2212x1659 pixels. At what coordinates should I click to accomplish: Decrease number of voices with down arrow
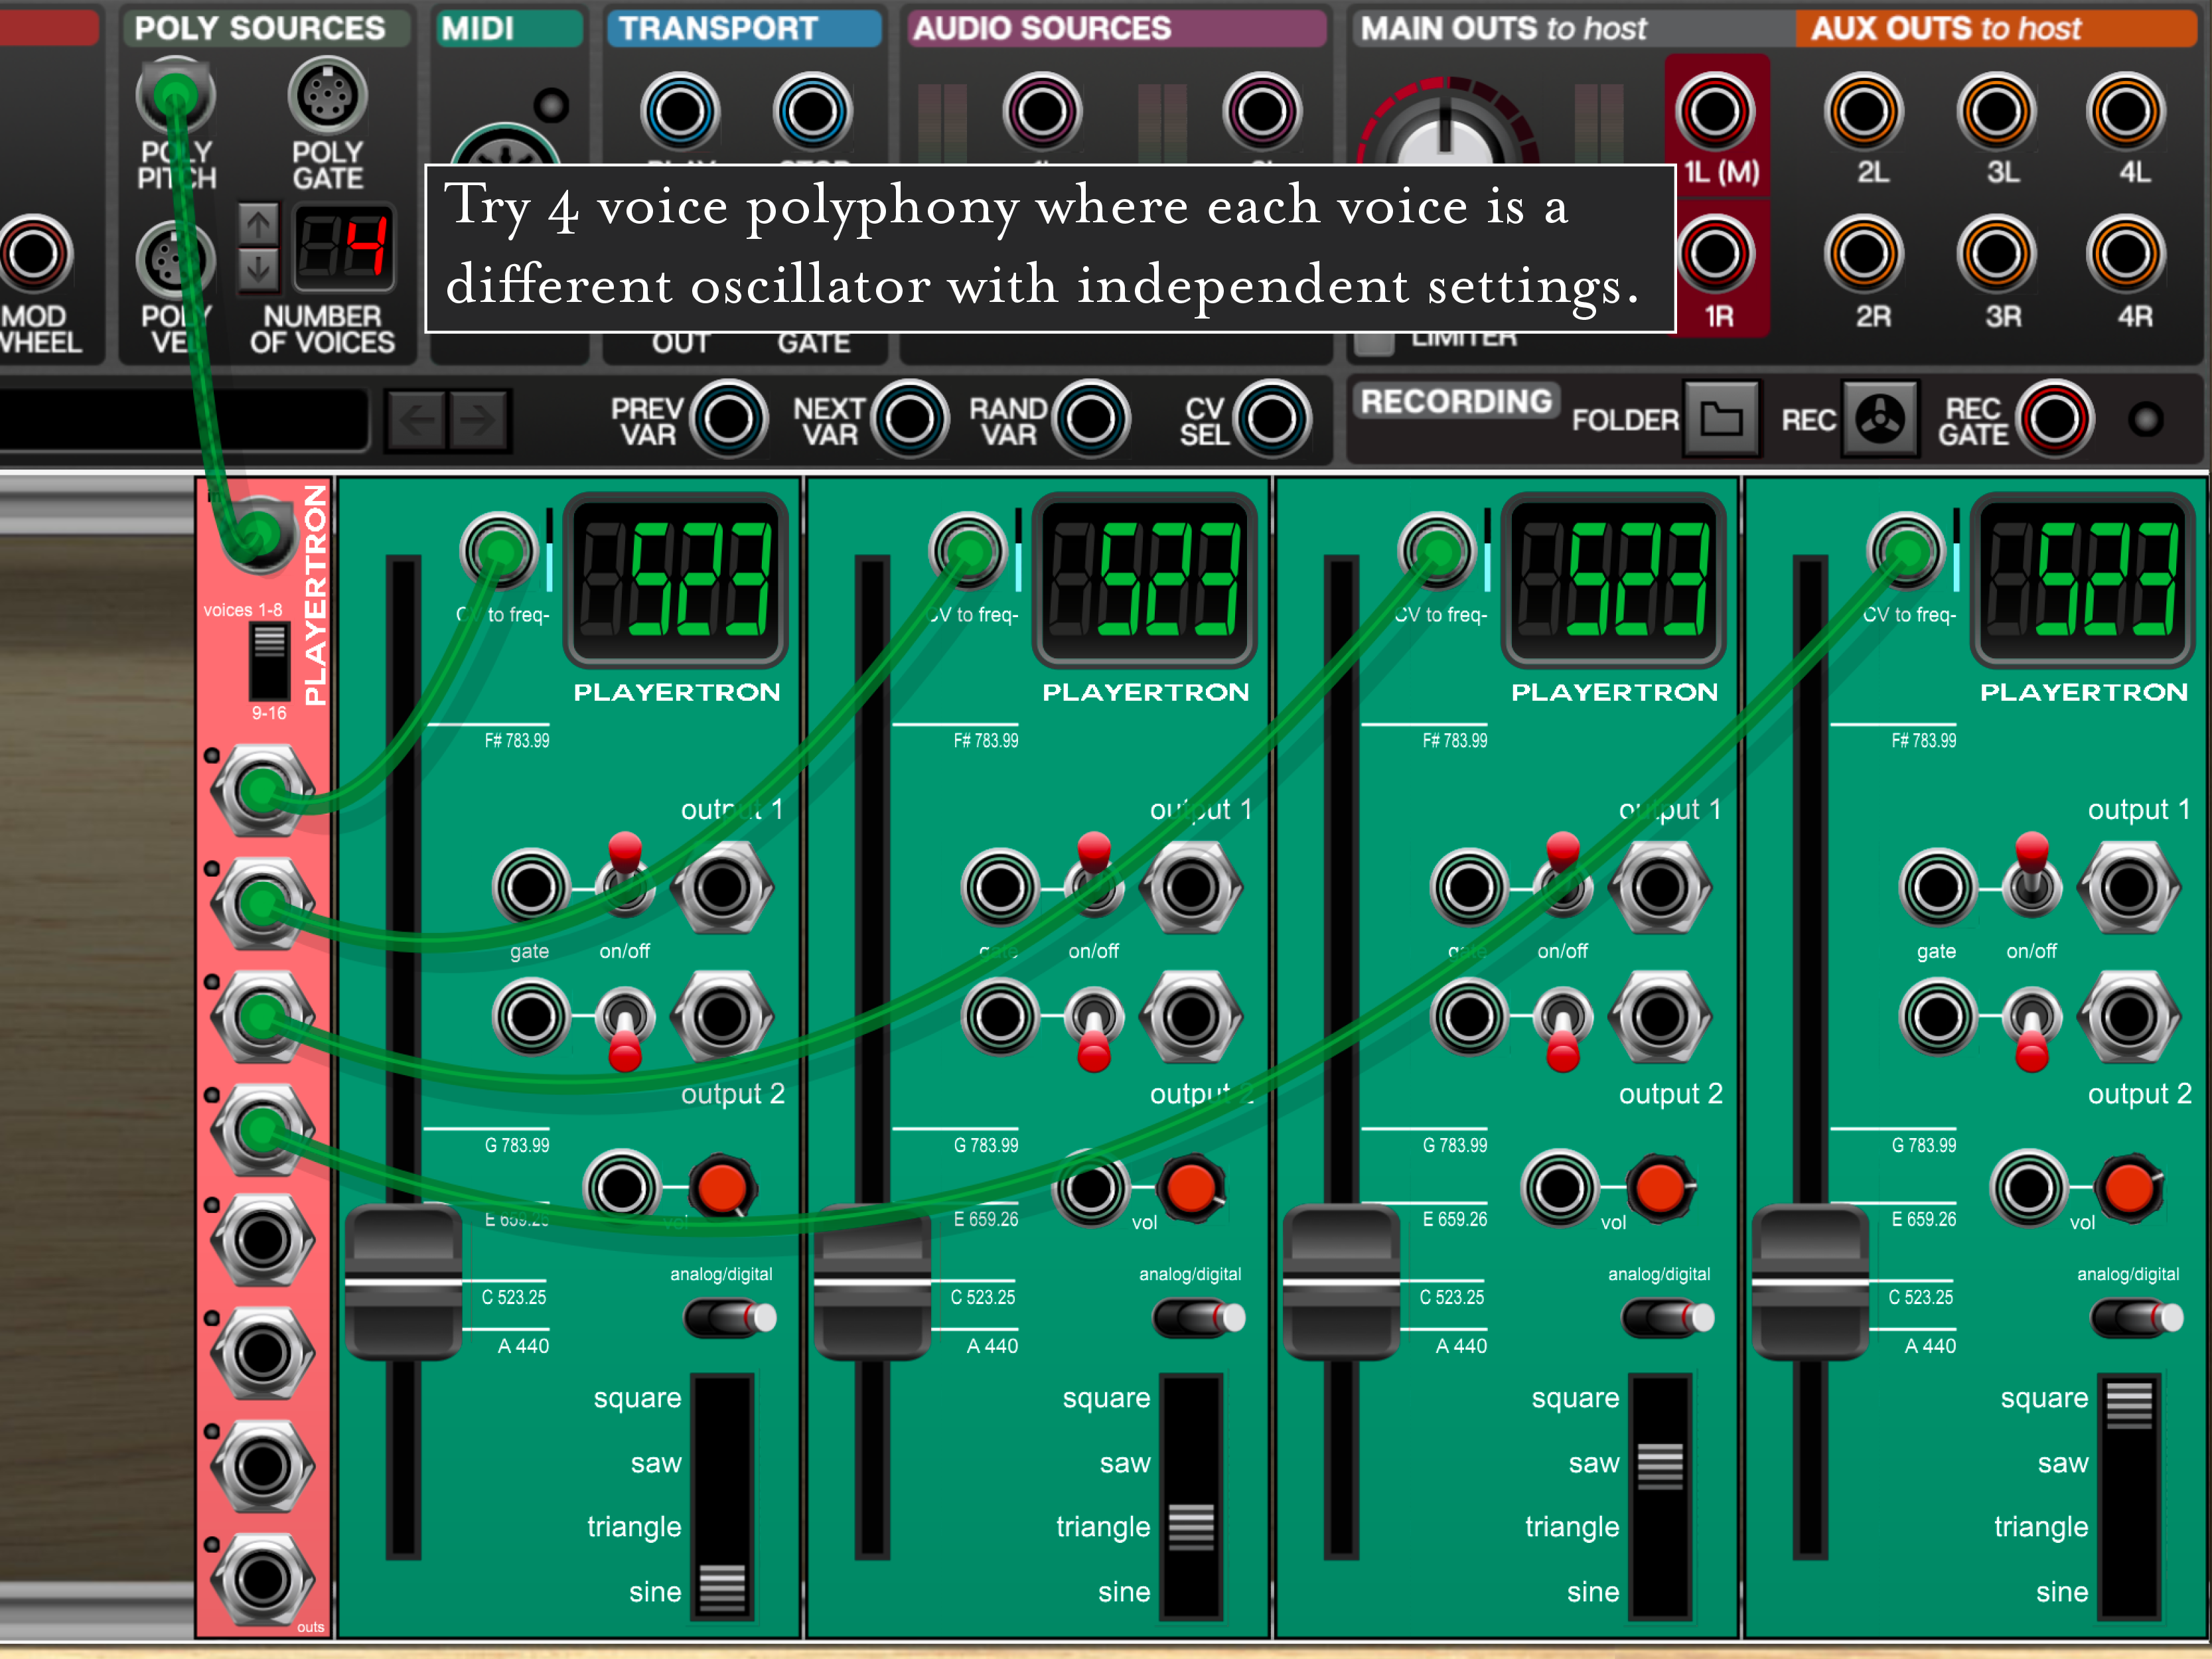259,269
